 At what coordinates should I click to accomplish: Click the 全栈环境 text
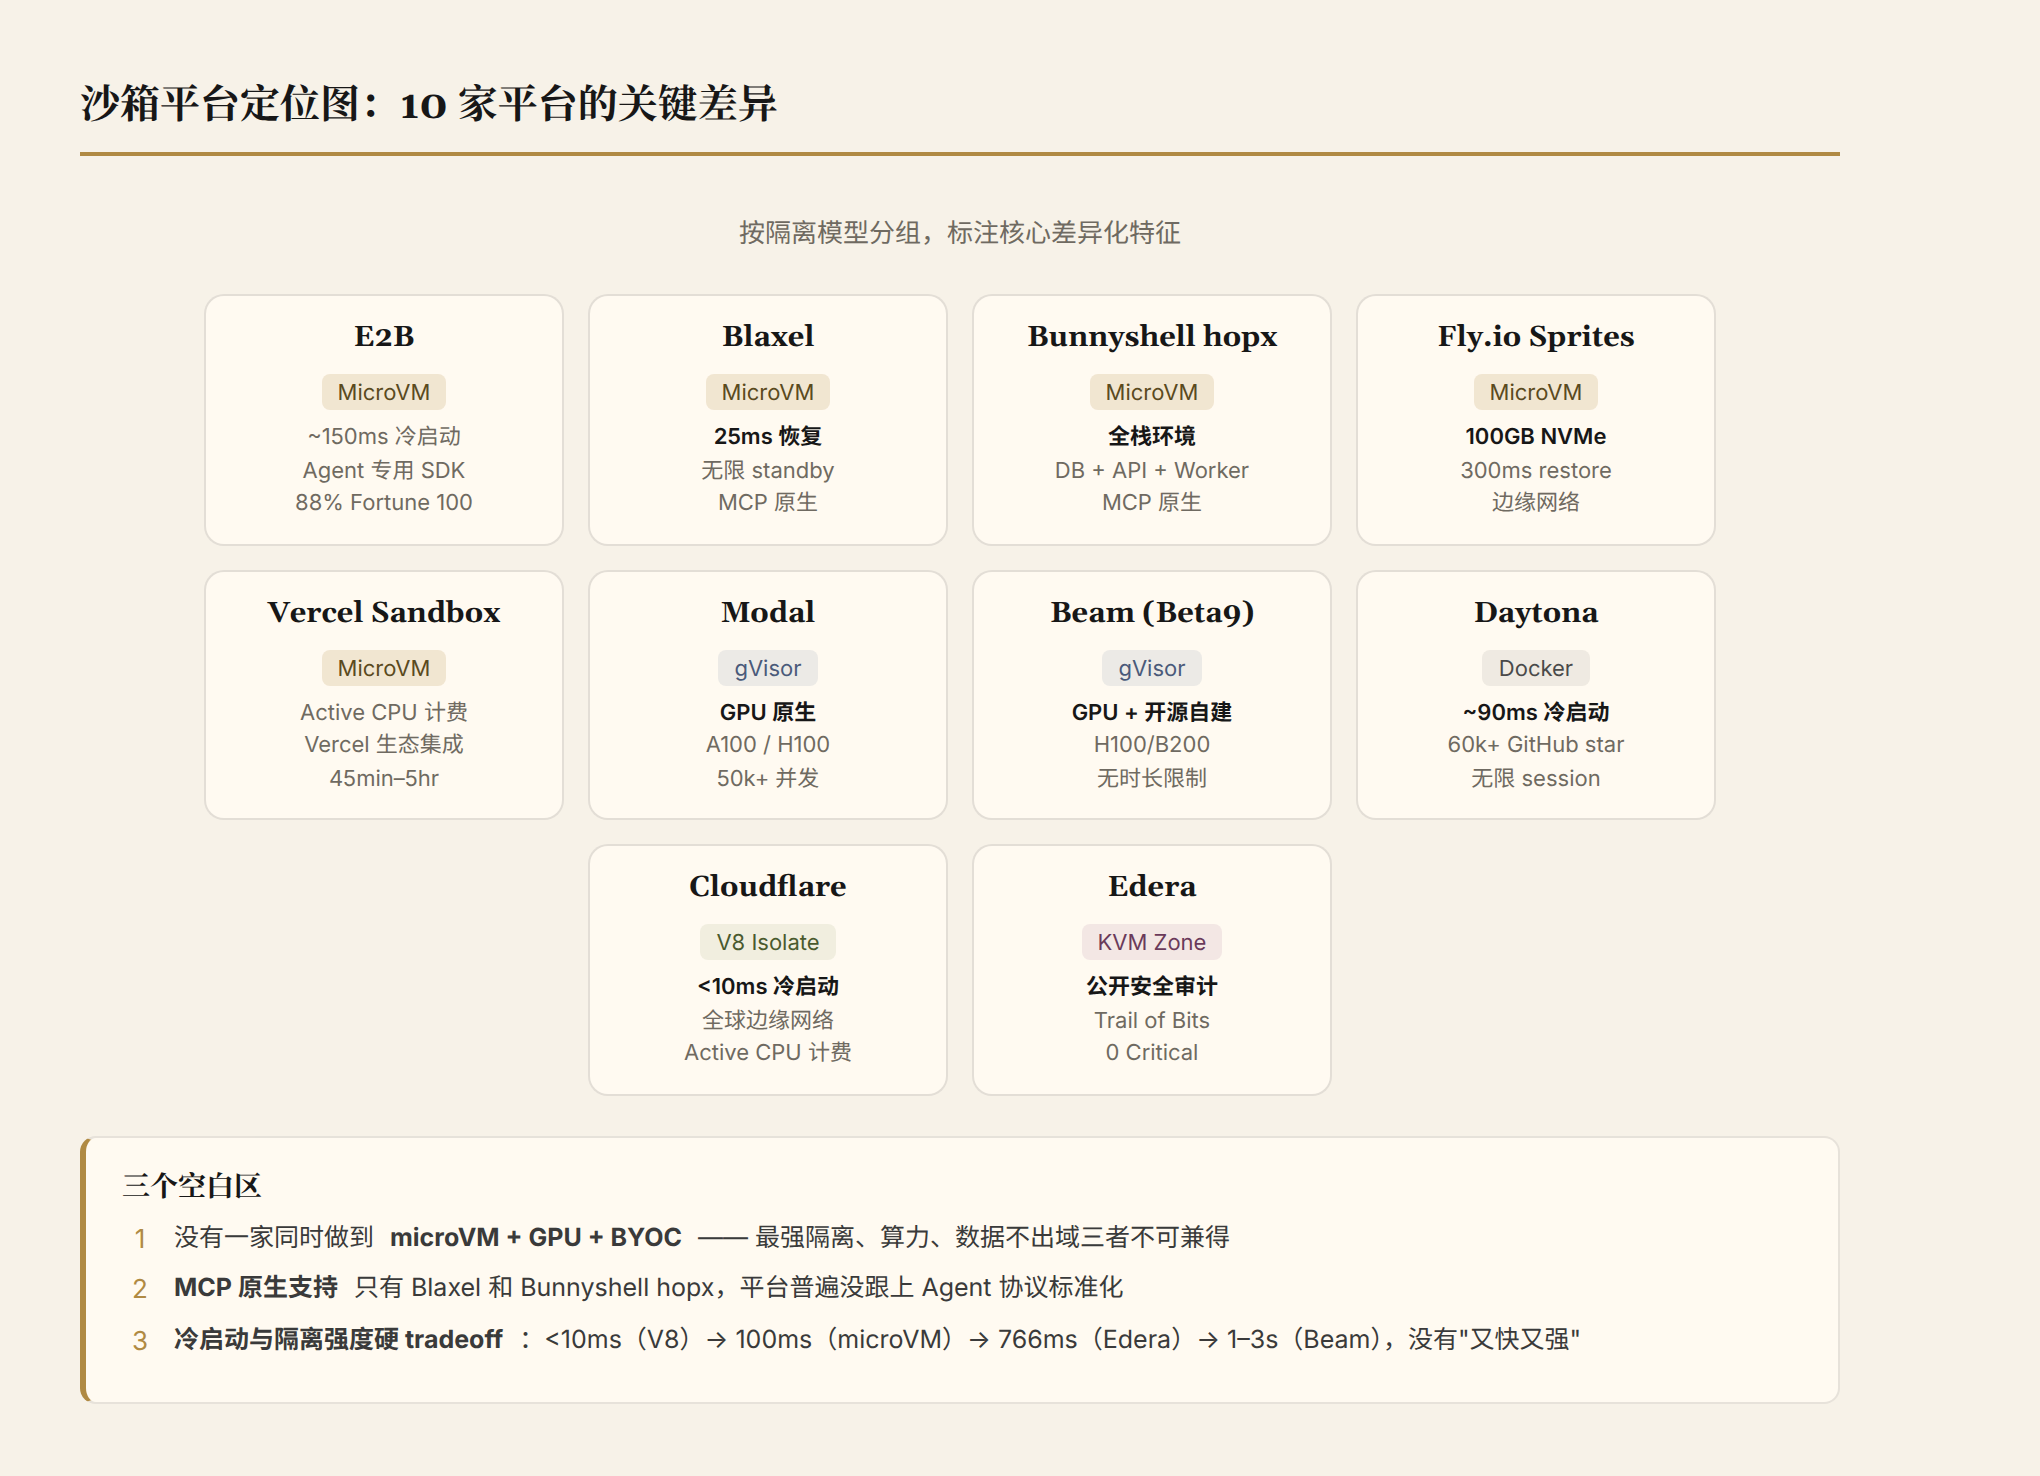pos(1152,436)
